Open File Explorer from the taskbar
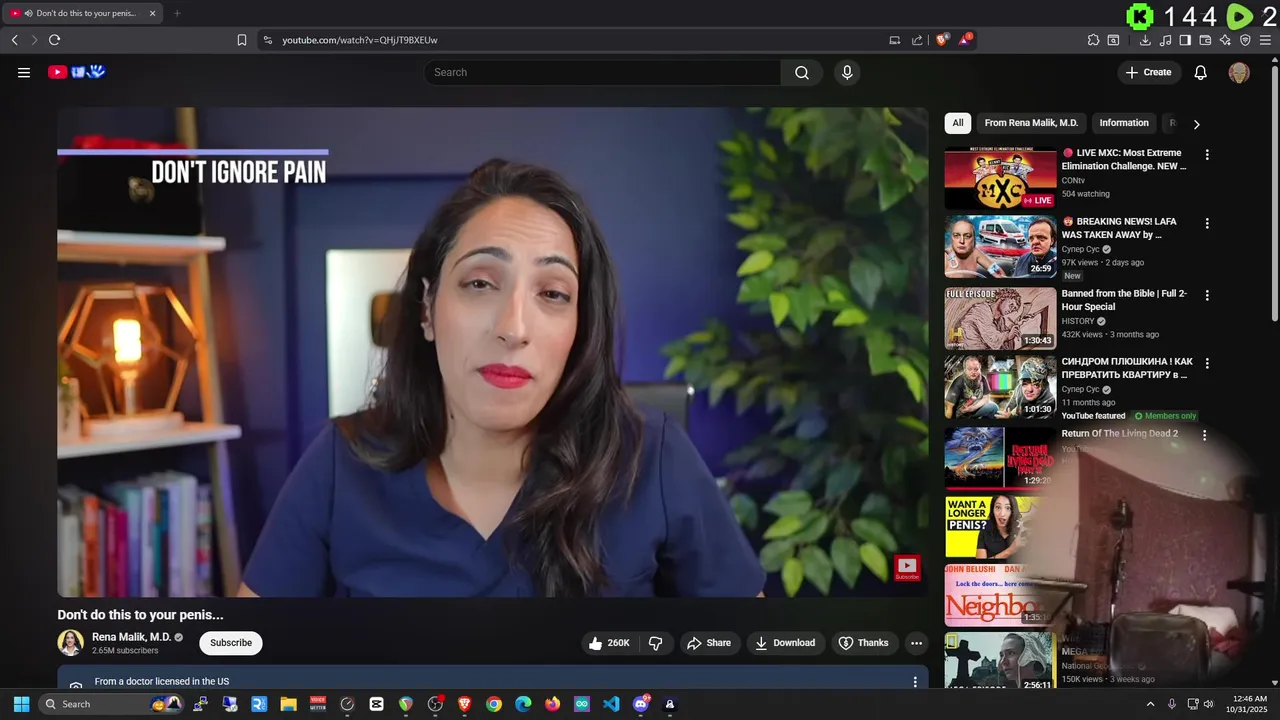 point(288,704)
